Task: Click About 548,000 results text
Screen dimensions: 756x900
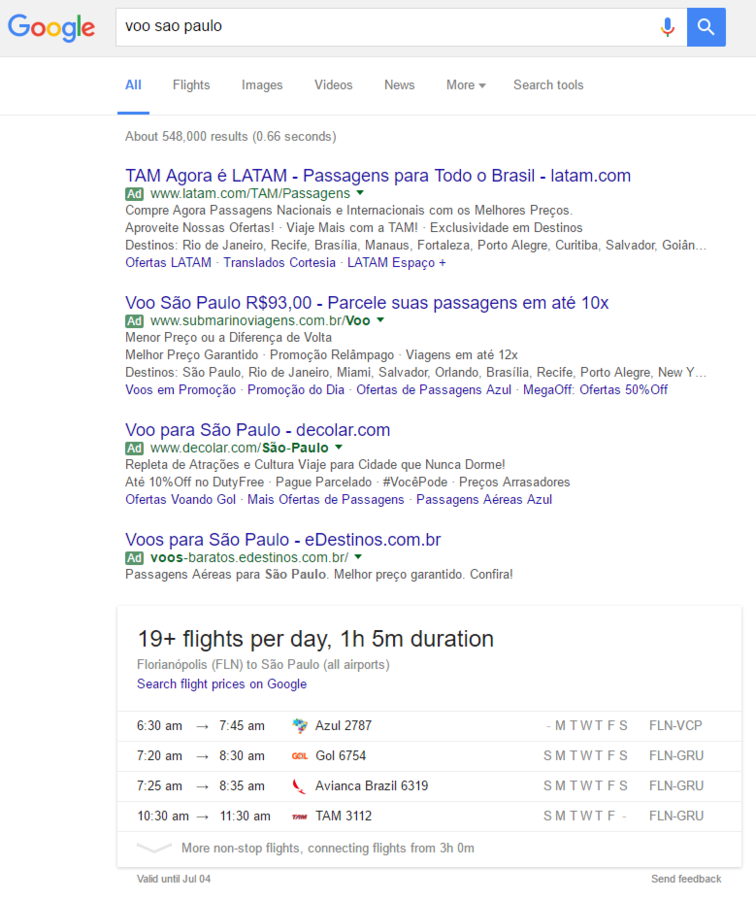Action: coord(231,137)
